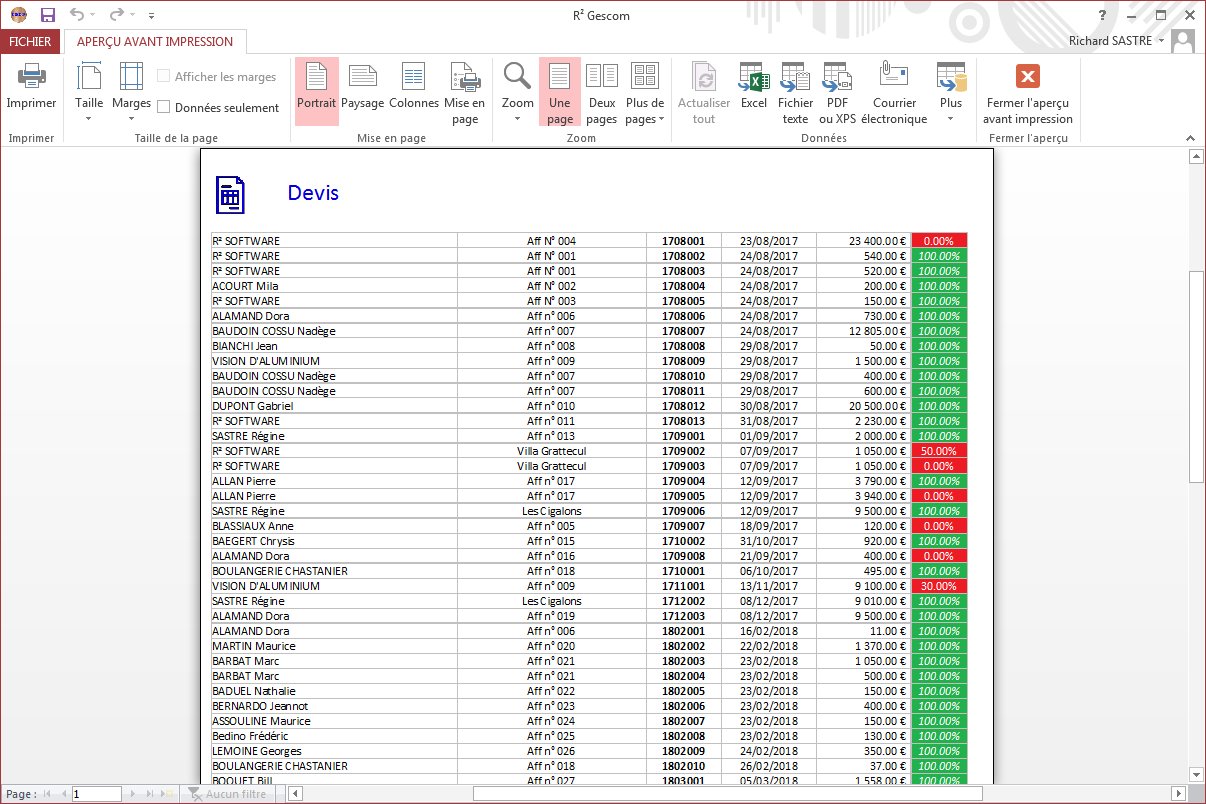
Task: Open Plus de pages menu
Action: coord(645,91)
